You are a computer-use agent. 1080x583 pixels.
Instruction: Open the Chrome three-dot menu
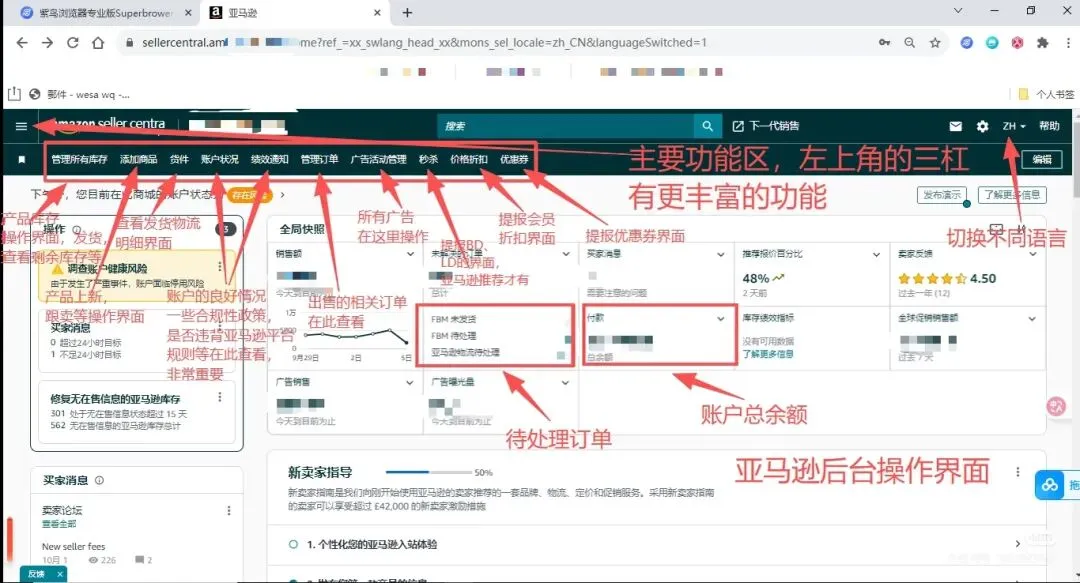[x=1068, y=43]
